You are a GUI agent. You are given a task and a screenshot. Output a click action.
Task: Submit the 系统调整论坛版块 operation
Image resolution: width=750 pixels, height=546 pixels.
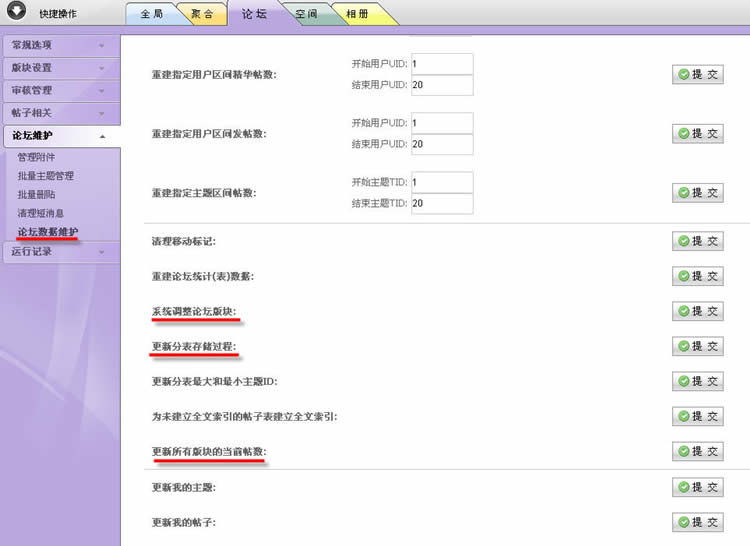tap(698, 311)
